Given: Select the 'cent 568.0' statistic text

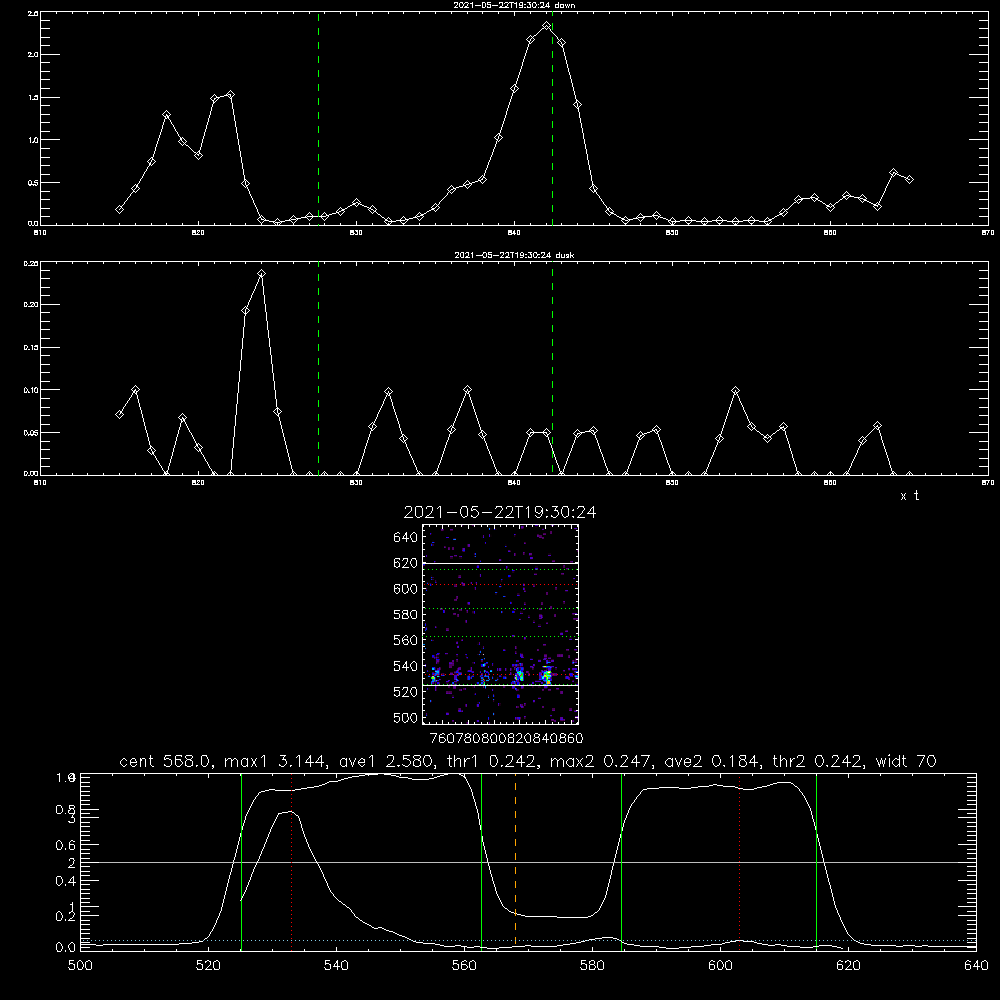Looking at the screenshot, I should pos(165,761).
